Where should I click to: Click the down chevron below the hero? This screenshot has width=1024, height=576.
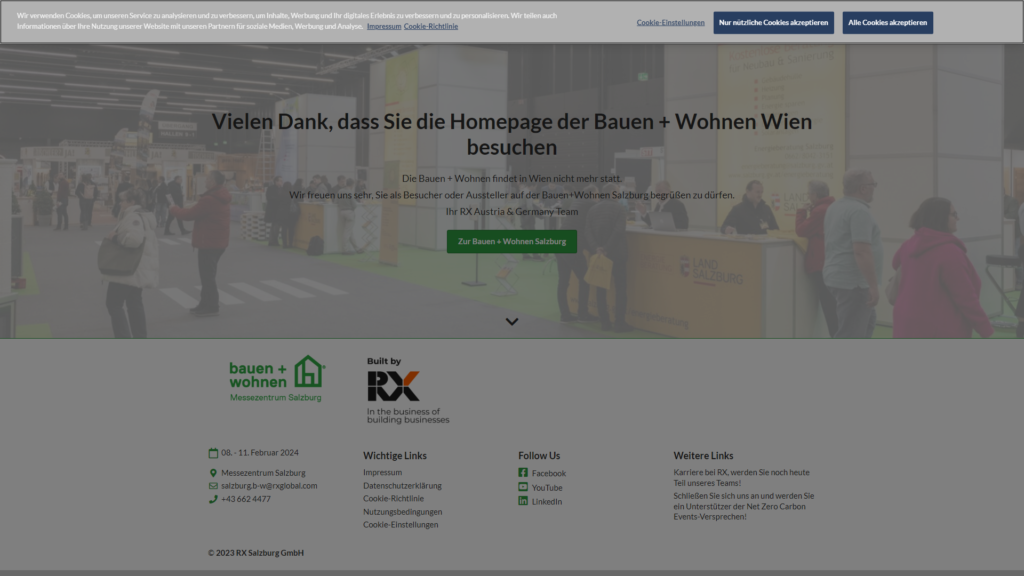(x=511, y=321)
